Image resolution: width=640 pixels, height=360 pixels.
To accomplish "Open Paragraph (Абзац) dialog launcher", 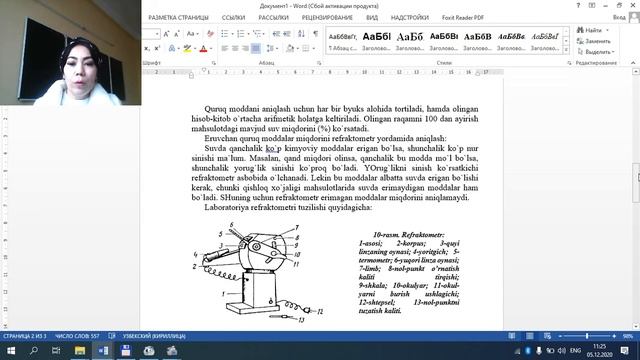I will (x=319, y=63).
